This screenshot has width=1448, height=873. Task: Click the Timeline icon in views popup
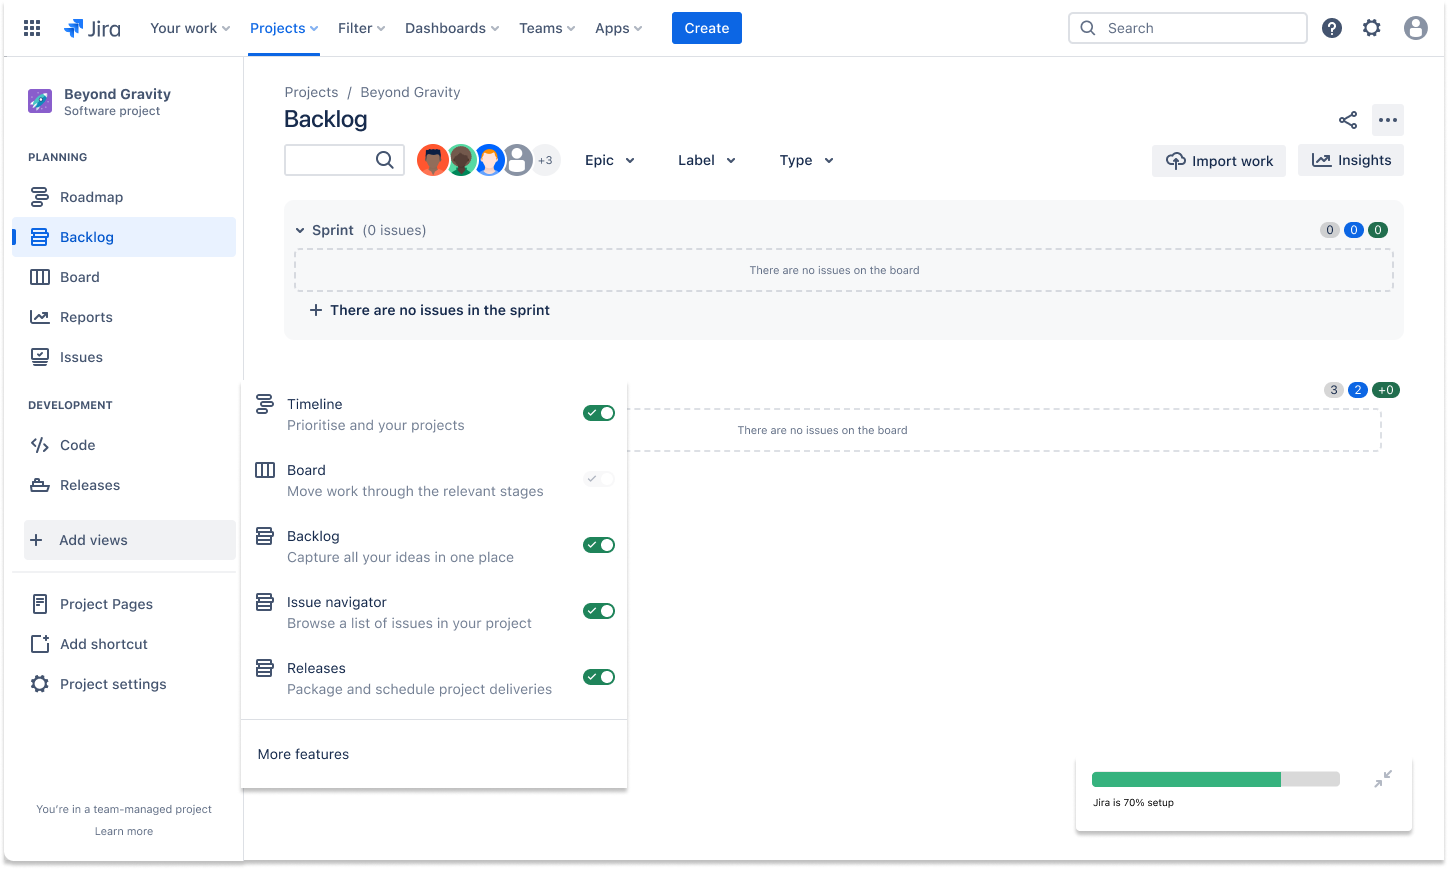[x=265, y=404]
